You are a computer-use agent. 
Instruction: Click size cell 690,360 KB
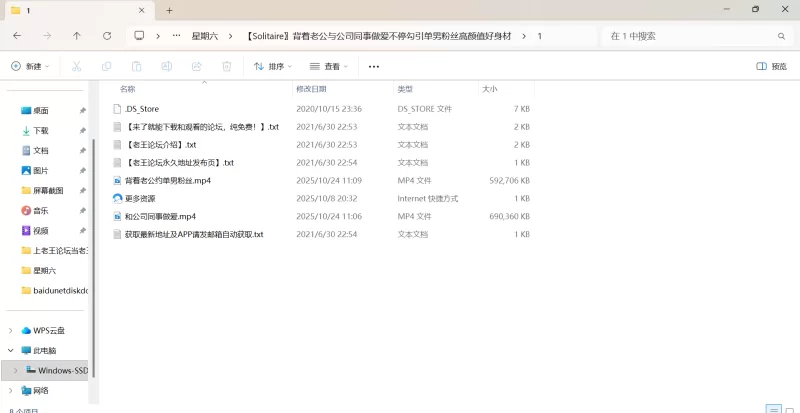(509, 216)
